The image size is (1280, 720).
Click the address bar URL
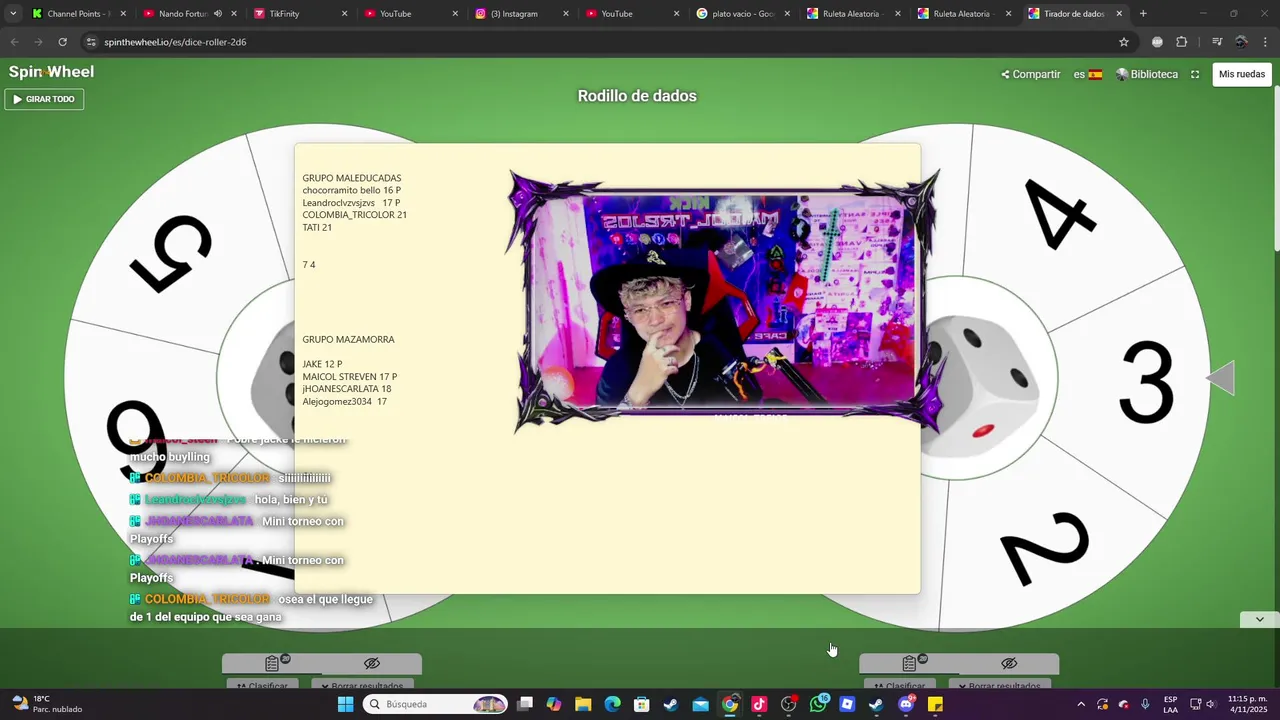coord(175,42)
